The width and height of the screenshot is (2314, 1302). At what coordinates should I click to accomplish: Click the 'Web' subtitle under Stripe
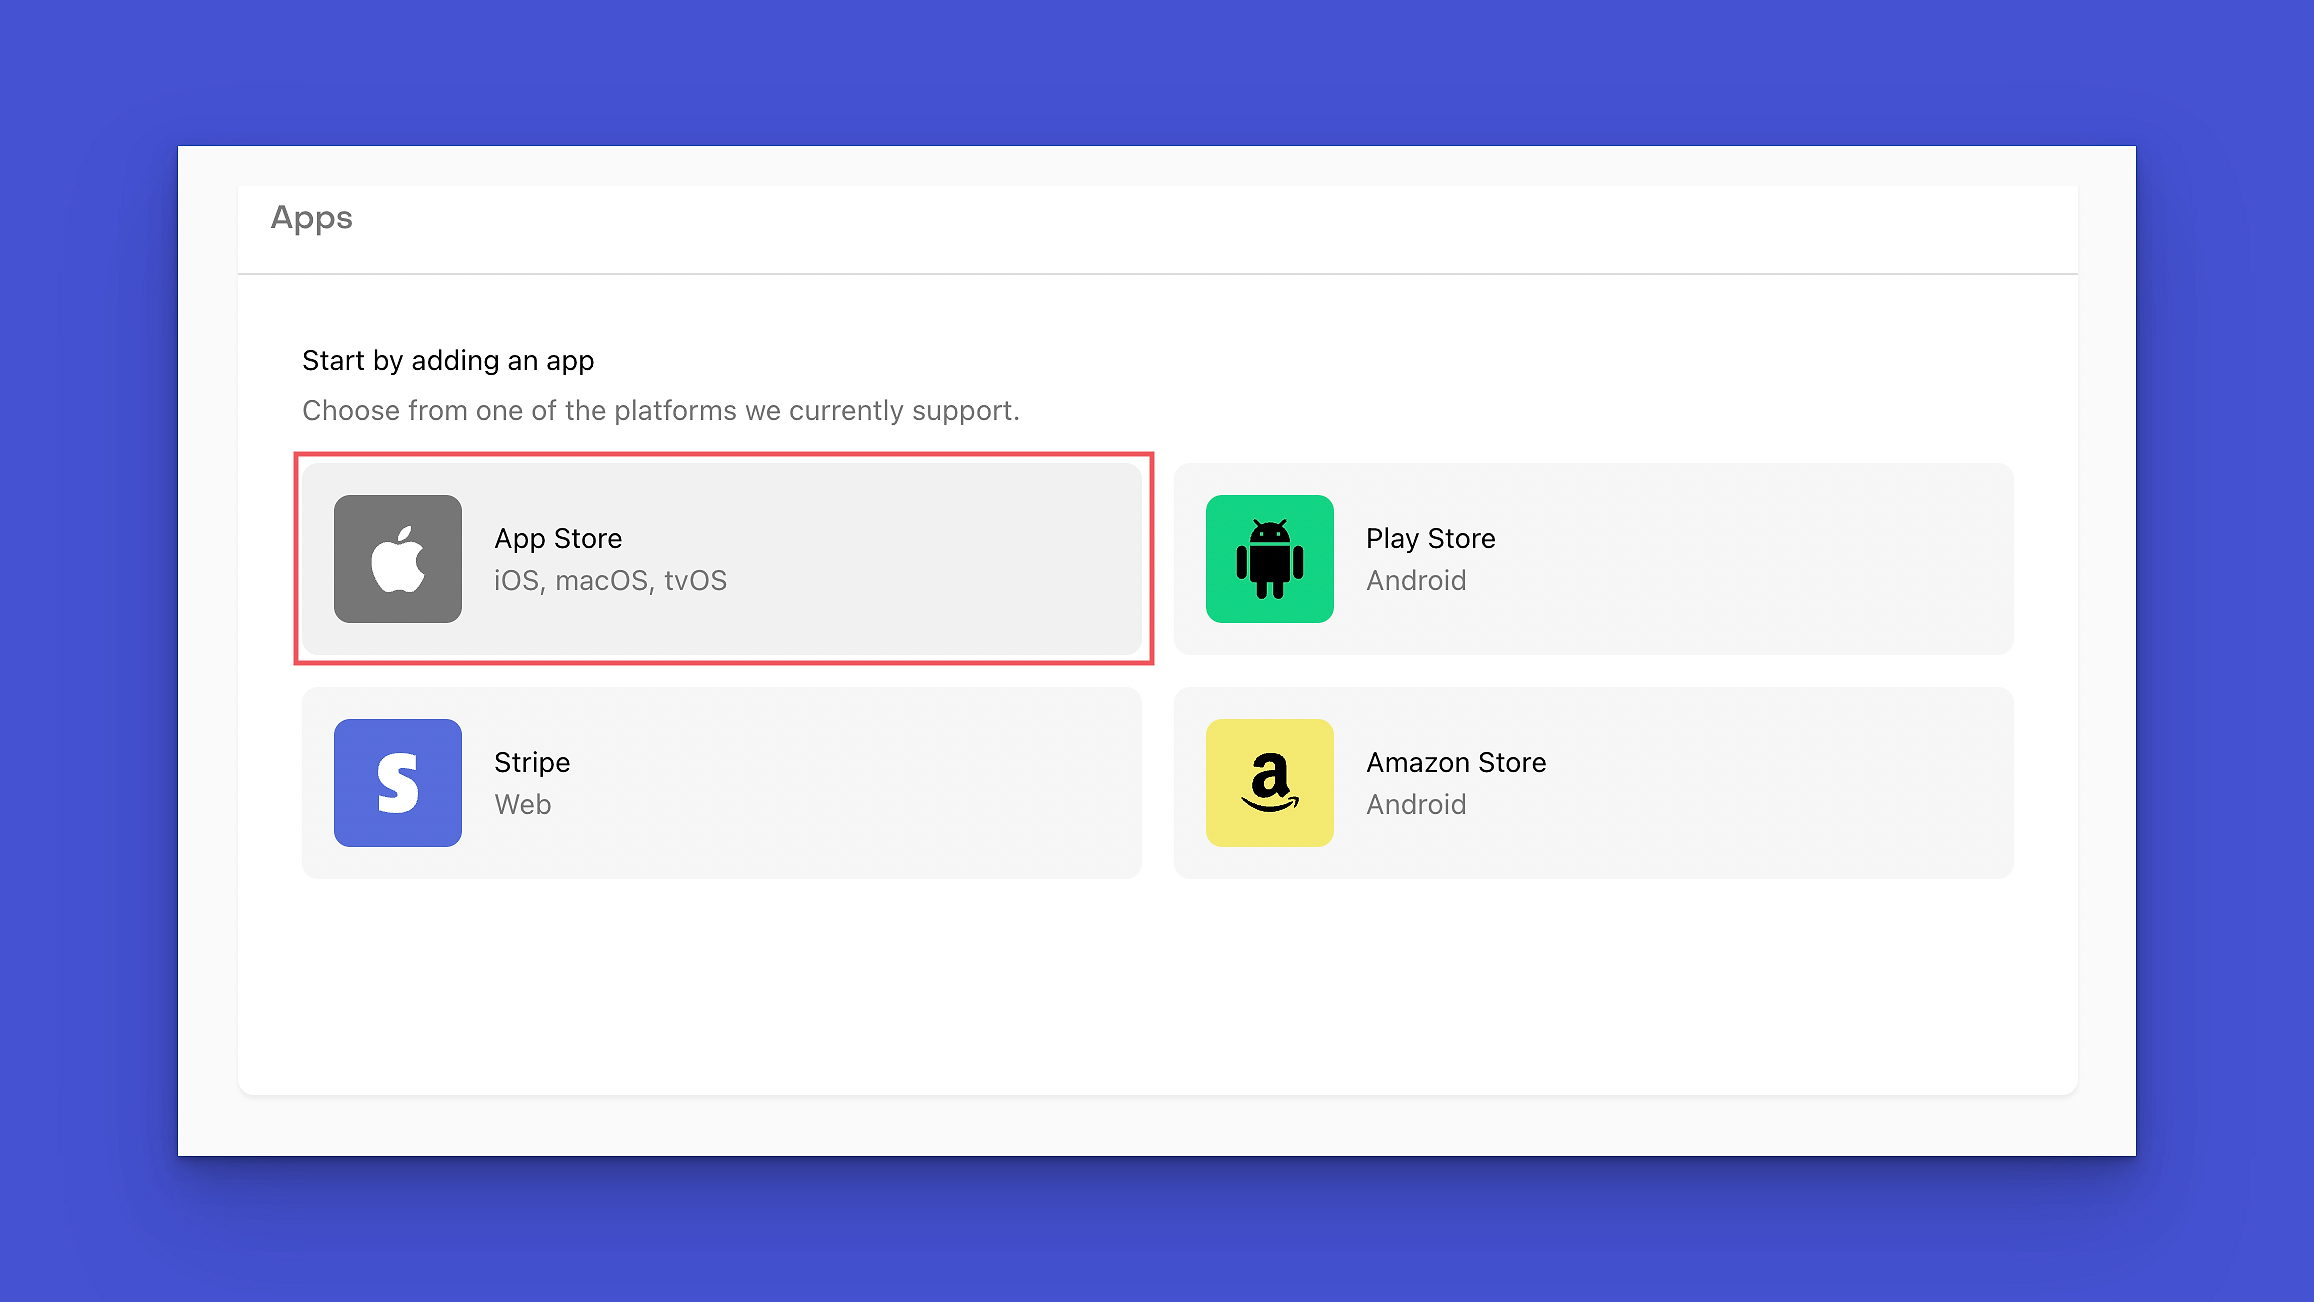[x=523, y=805]
